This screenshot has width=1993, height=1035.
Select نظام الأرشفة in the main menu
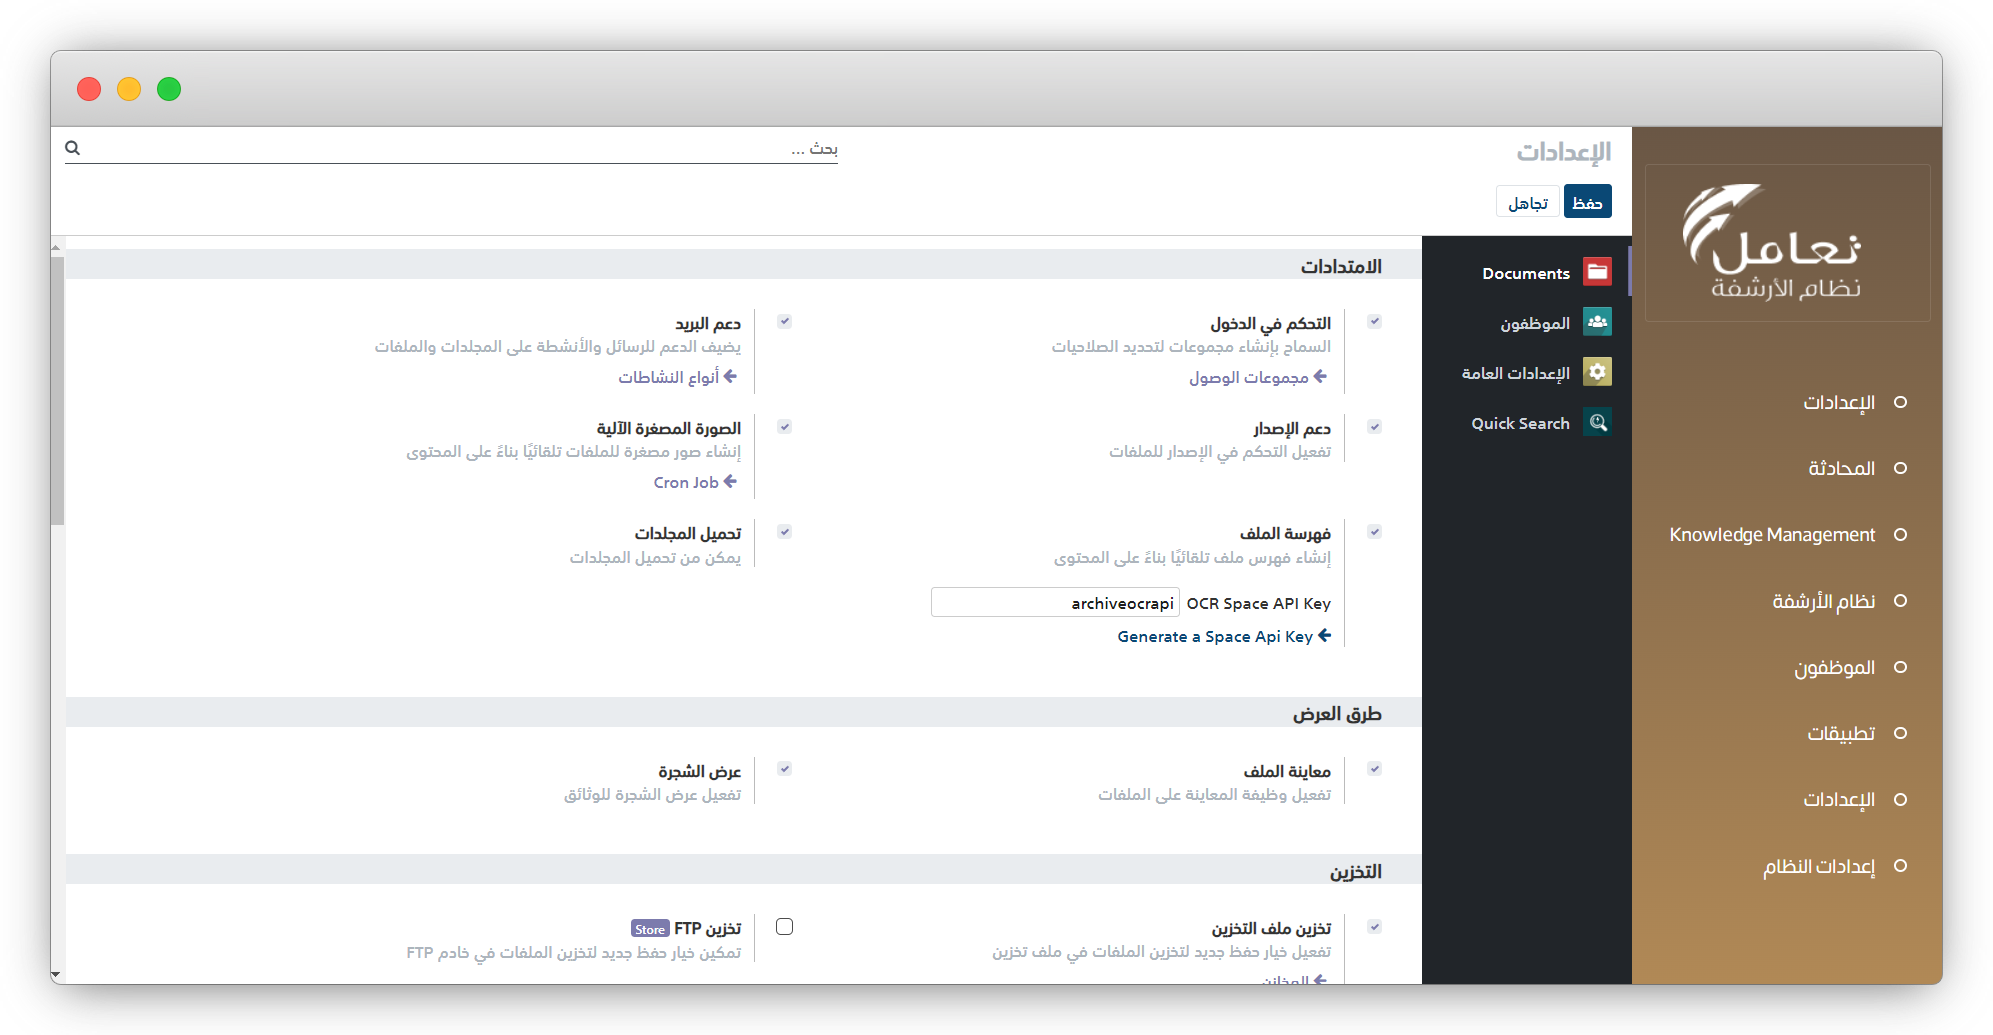[1823, 601]
